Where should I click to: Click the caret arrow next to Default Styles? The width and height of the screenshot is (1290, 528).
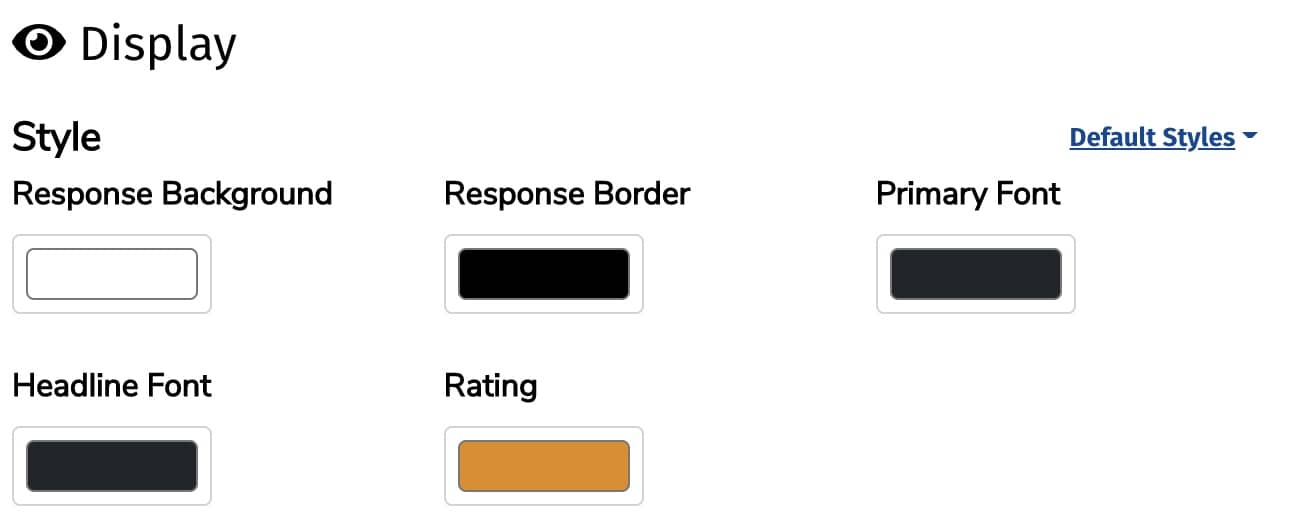[1249, 137]
